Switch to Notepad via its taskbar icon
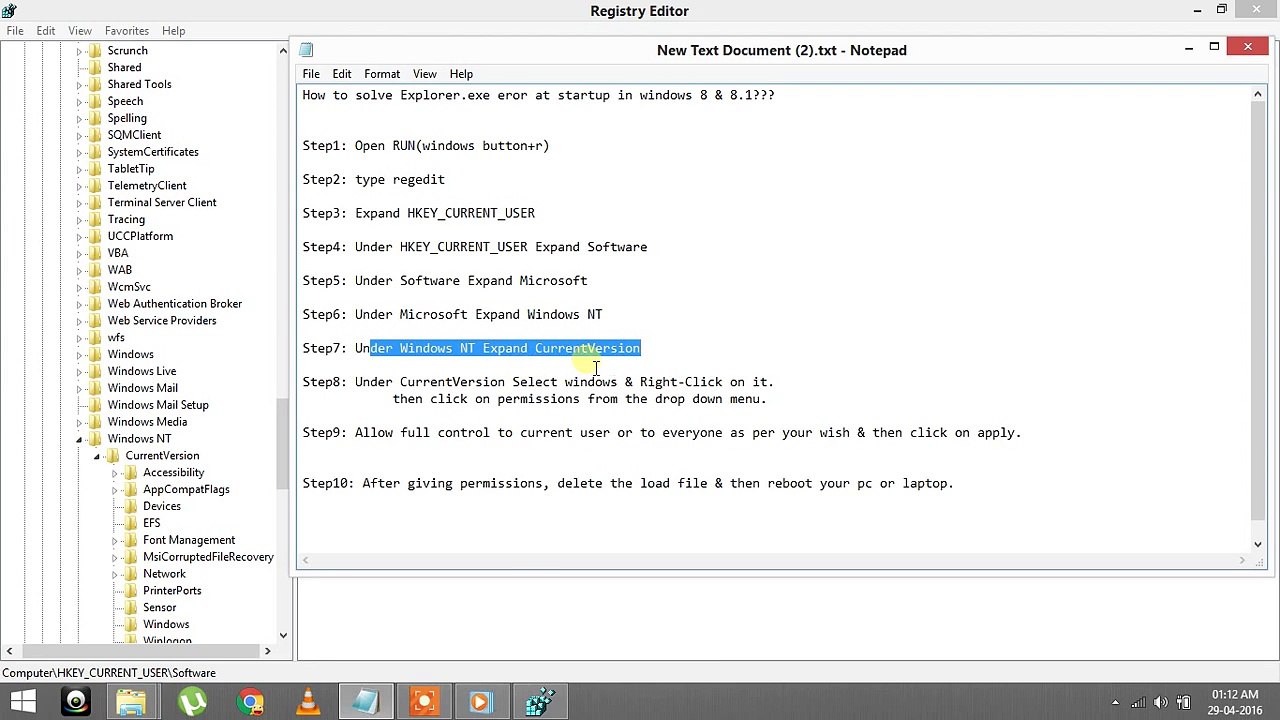 365,701
